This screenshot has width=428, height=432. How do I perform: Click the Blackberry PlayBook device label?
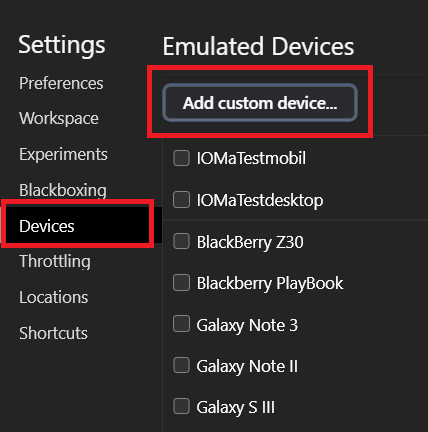(270, 284)
